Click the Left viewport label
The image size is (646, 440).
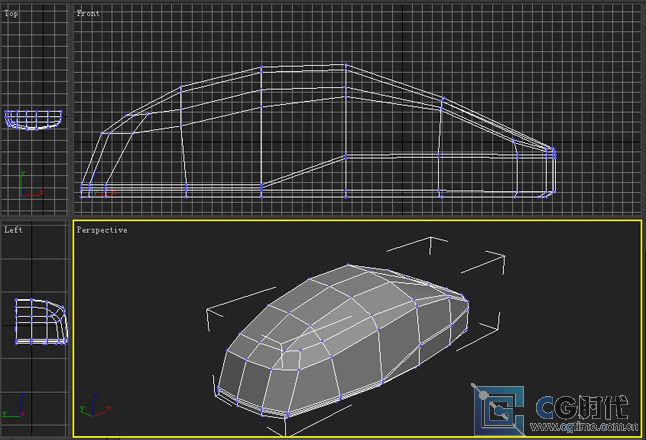click(13, 230)
